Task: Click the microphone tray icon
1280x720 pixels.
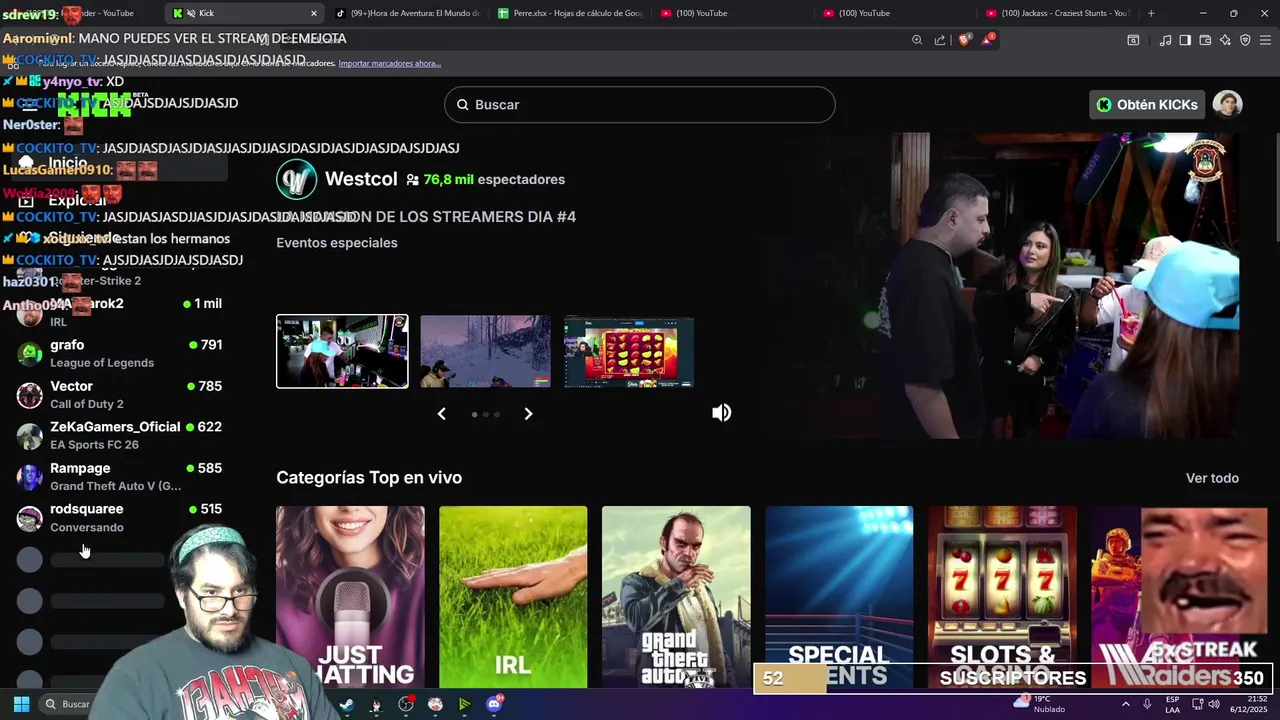Action: pos(1147,704)
